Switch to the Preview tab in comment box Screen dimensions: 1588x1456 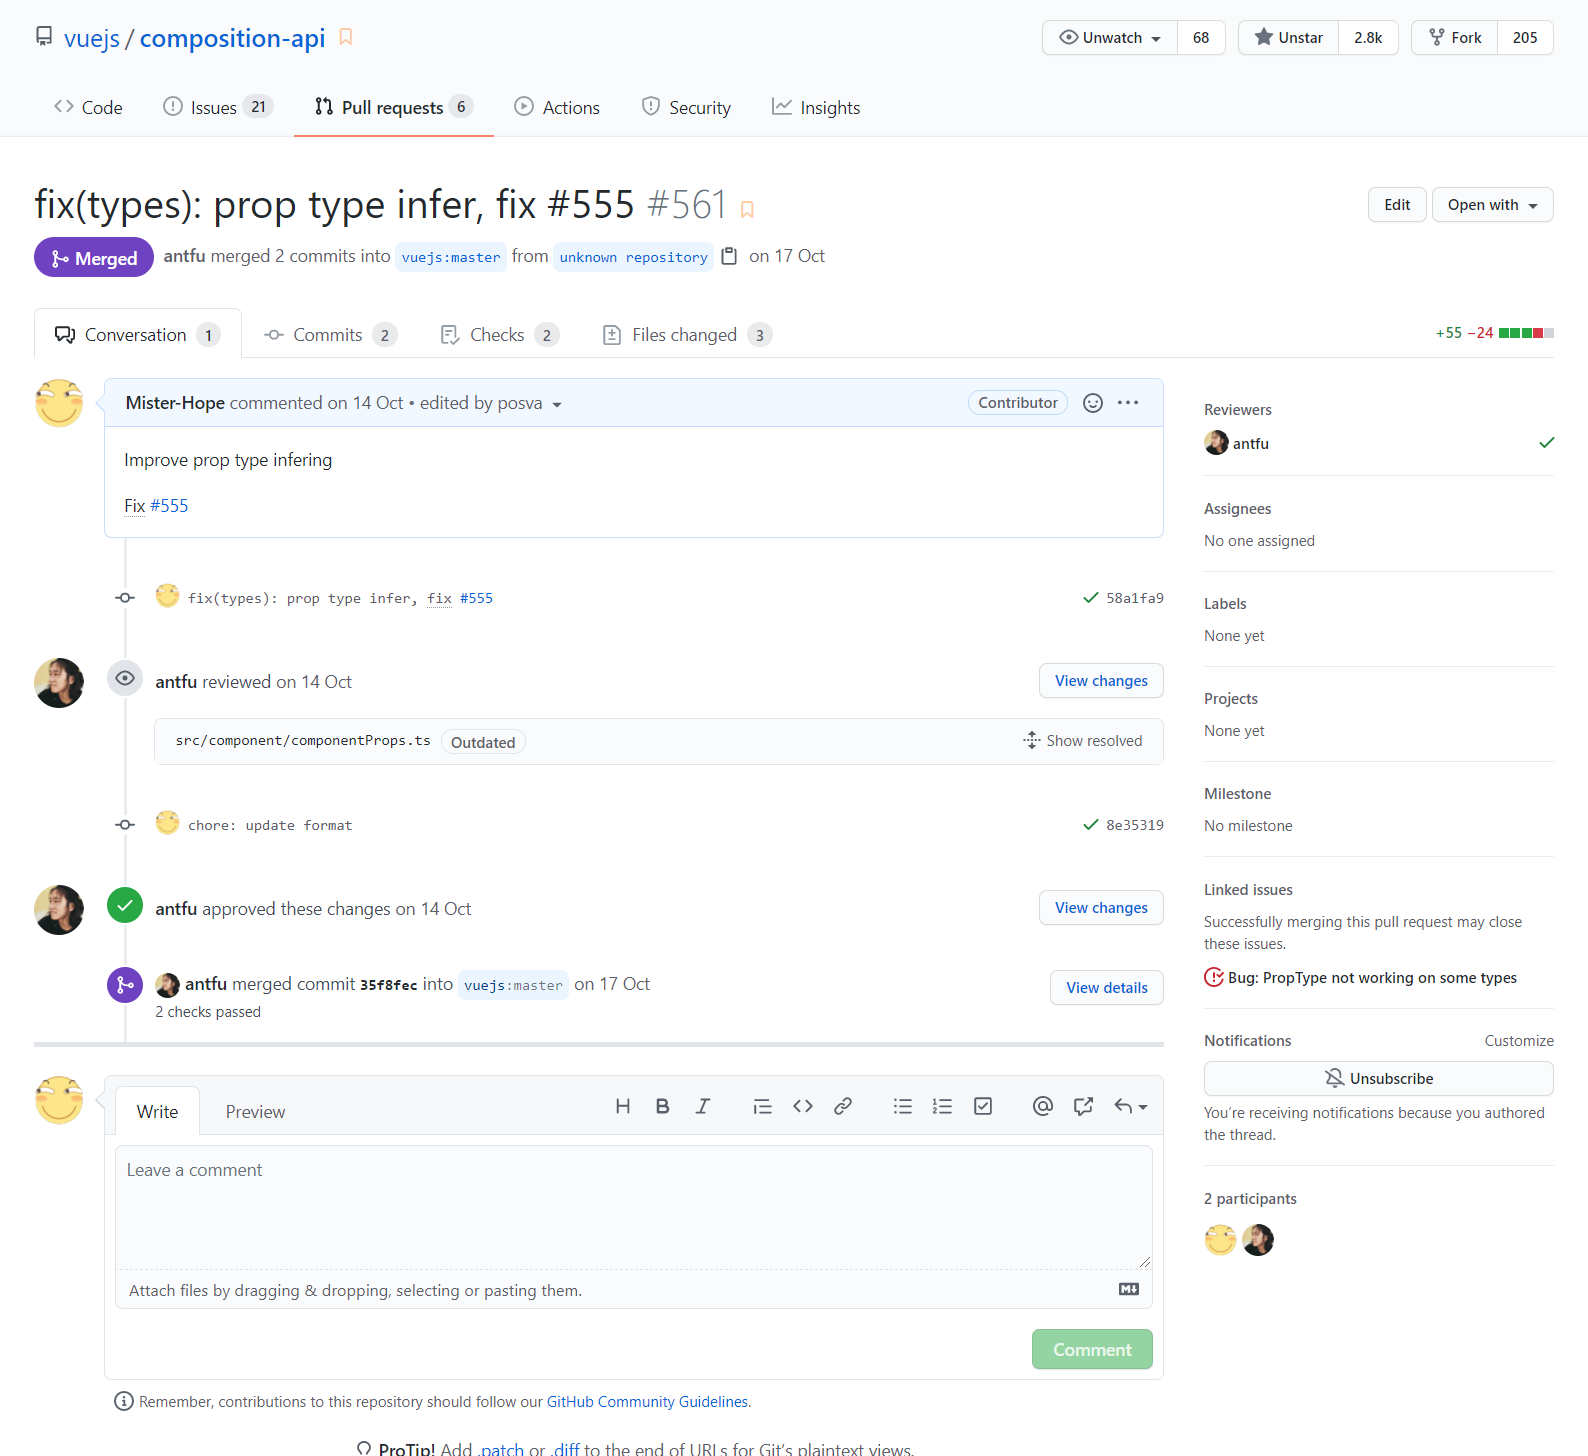pos(255,1112)
